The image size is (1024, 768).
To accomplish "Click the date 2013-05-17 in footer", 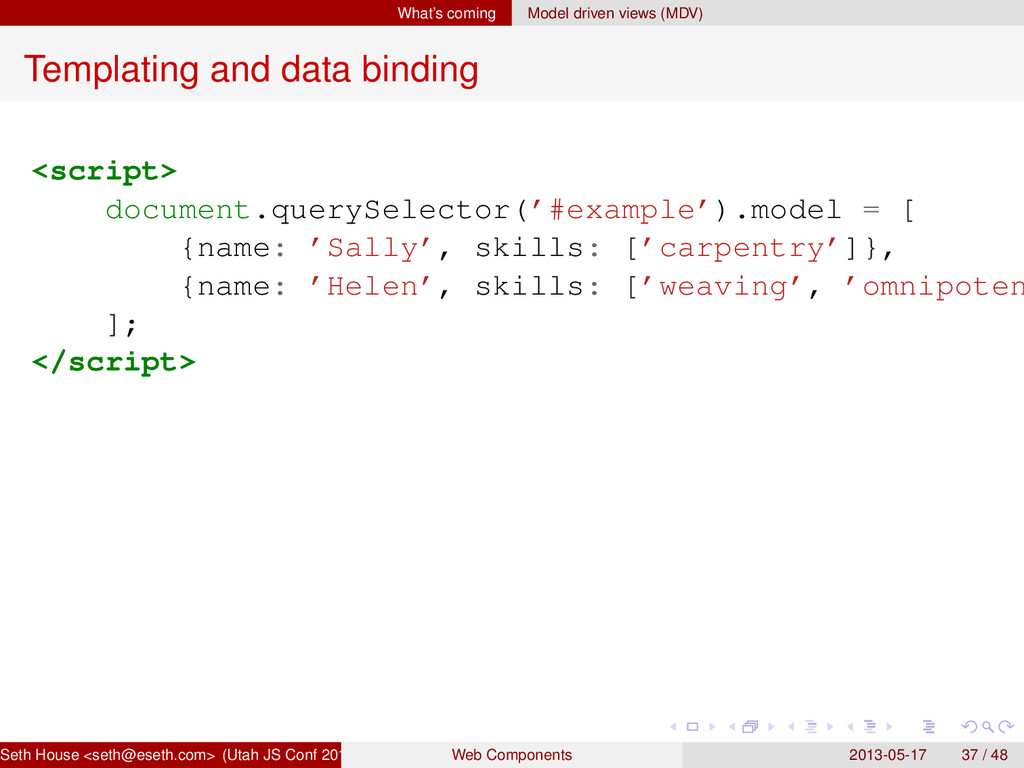I will coord(888,755).
